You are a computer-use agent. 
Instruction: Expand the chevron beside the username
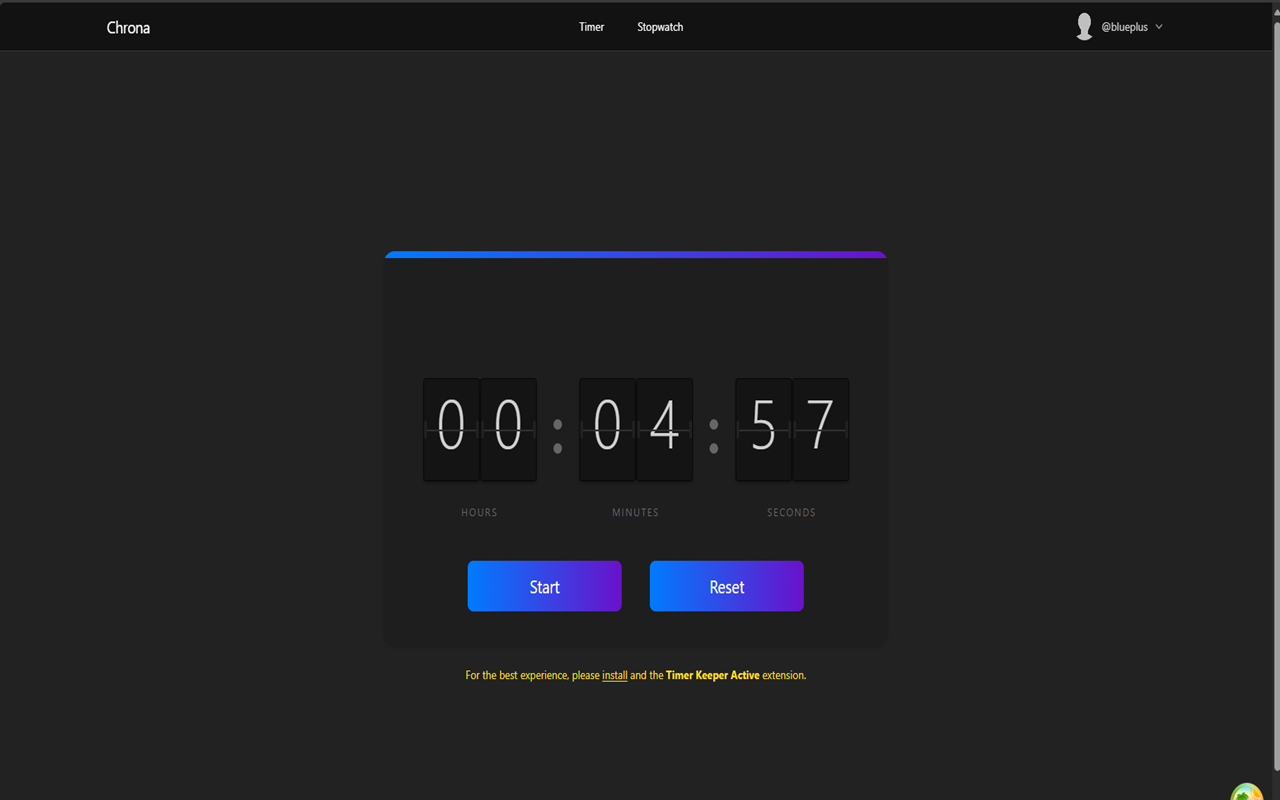tap(1158, 27)
